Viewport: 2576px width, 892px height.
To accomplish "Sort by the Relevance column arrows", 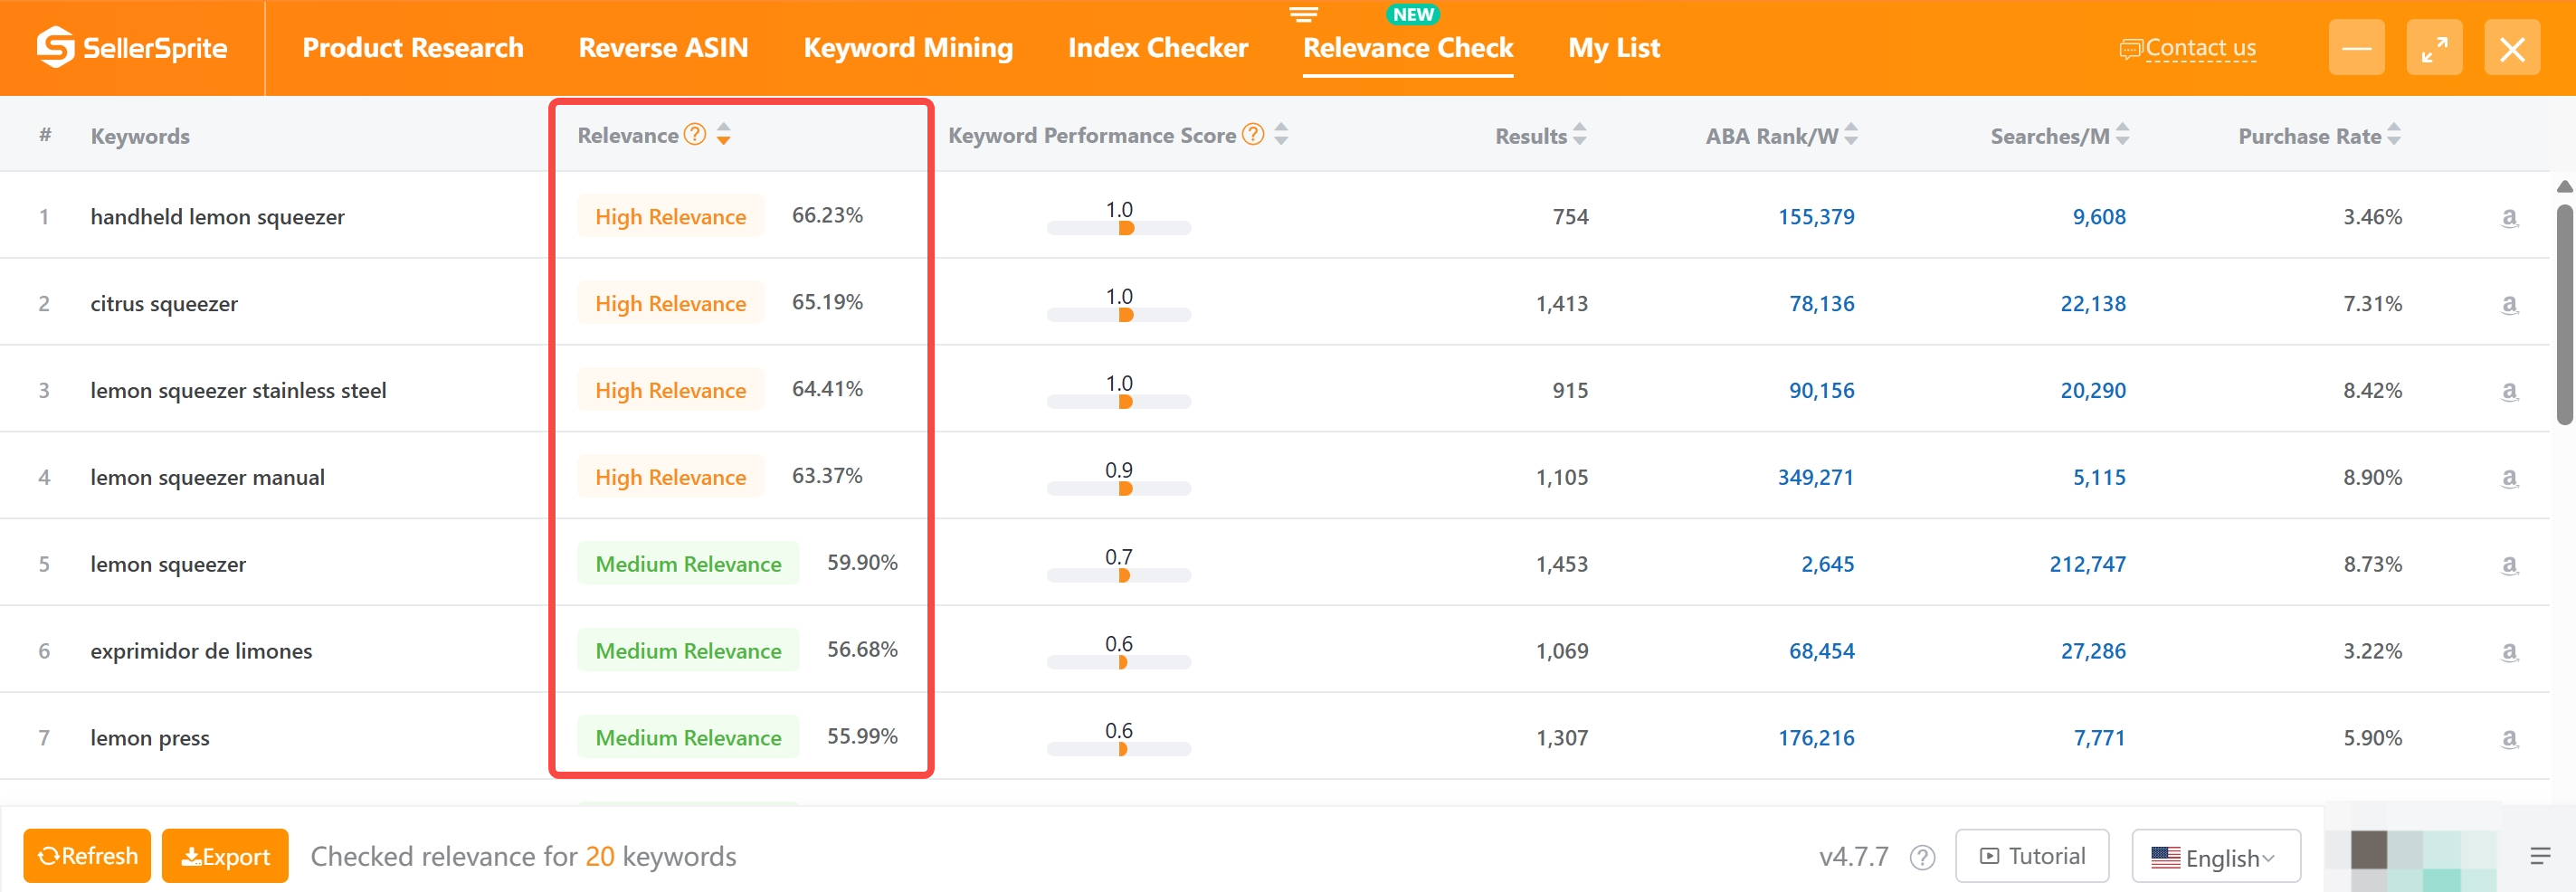I will click(724, 134).
